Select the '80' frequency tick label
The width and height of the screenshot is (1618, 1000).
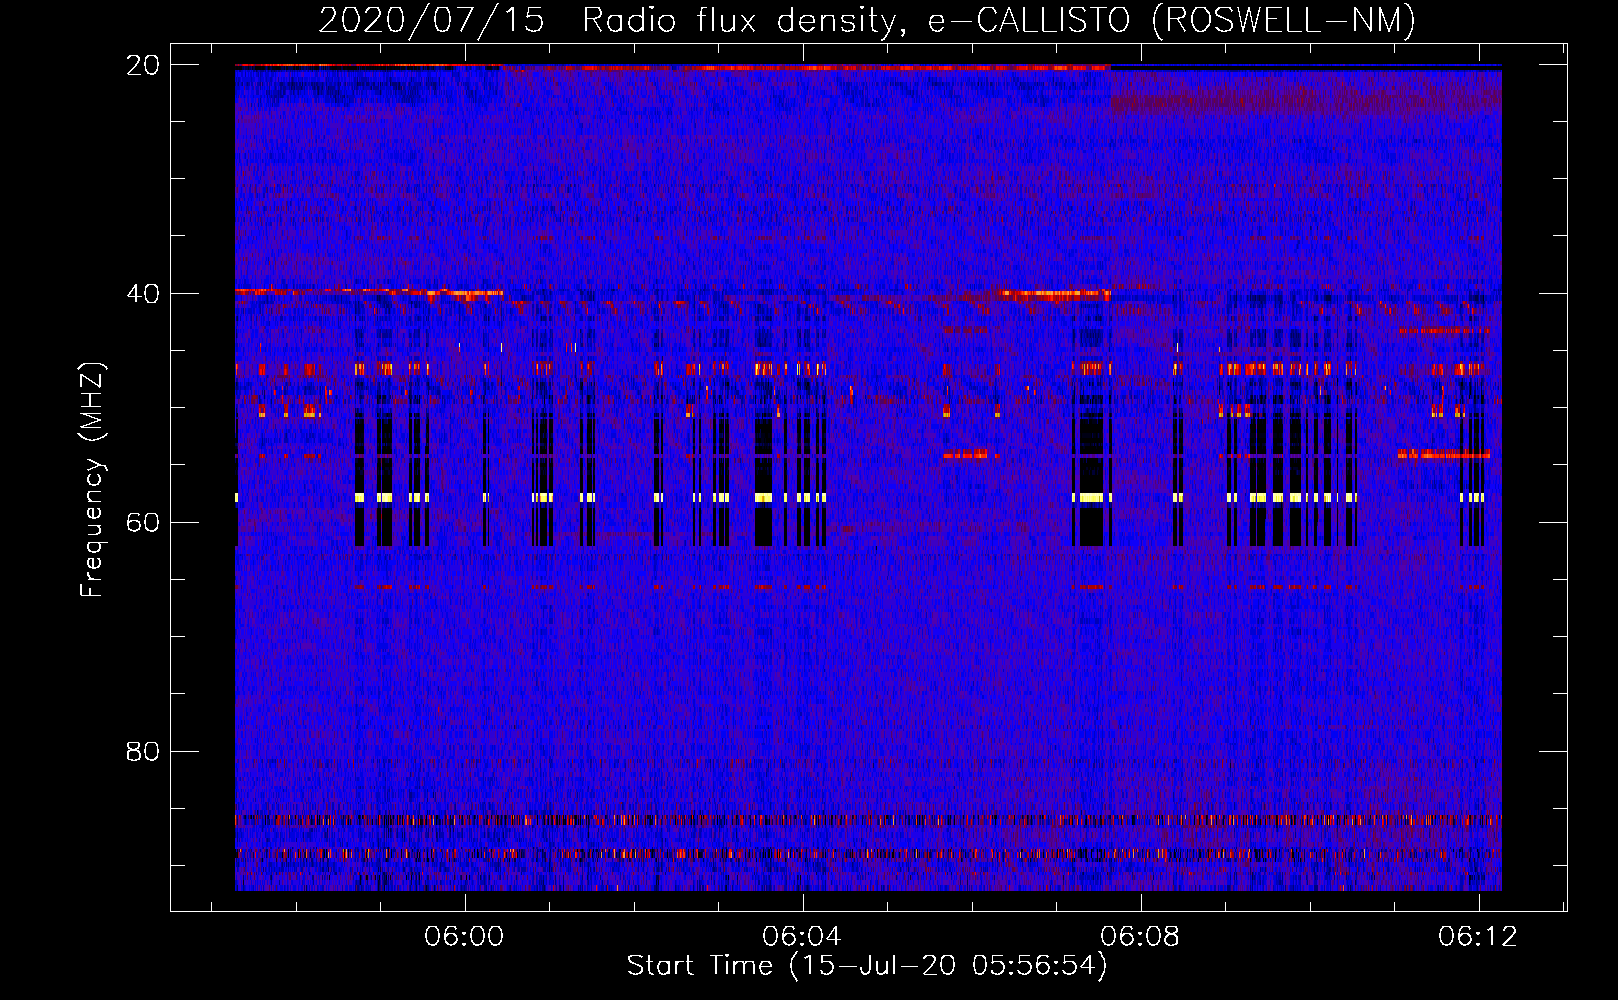tap(143, 752)
